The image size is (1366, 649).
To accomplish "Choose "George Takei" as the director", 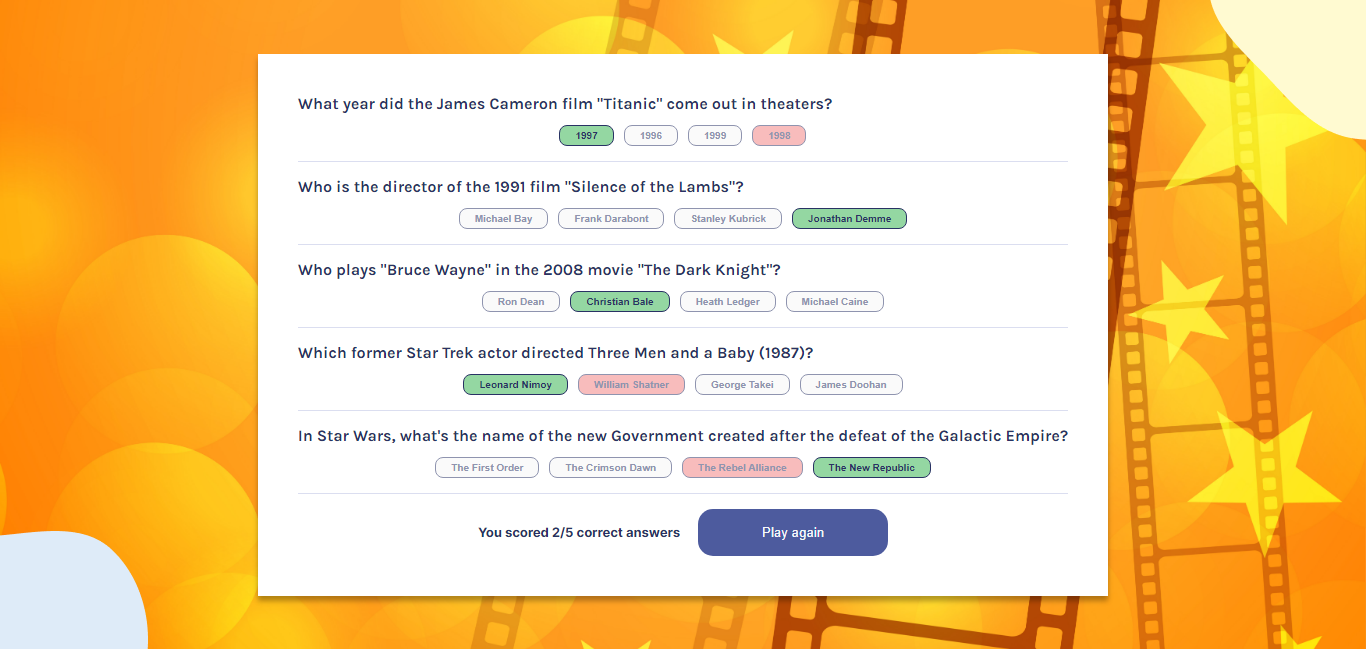I will pos(742,384).
